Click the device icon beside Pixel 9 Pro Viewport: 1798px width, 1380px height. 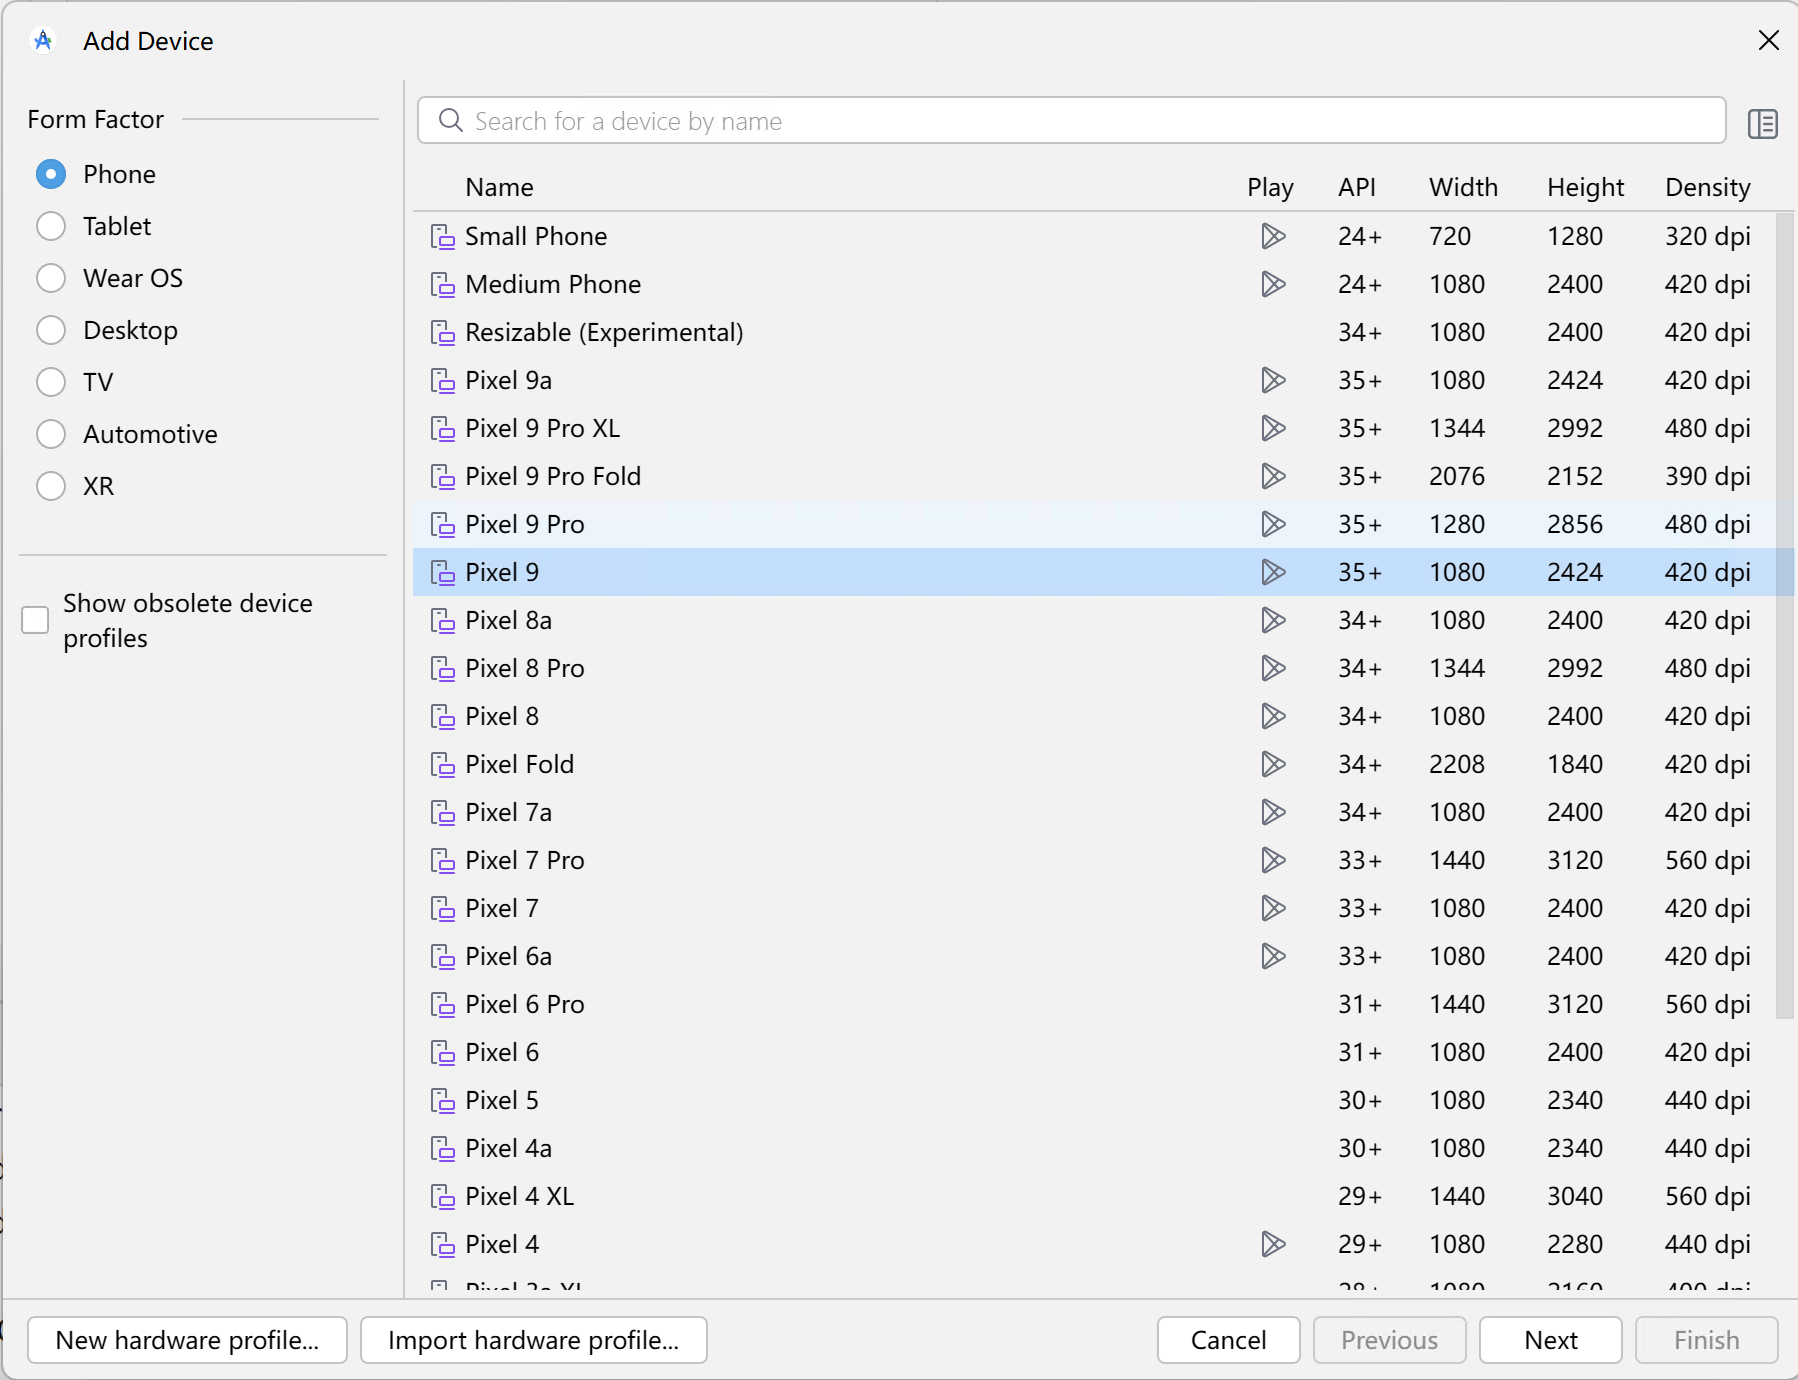[442, 525]
